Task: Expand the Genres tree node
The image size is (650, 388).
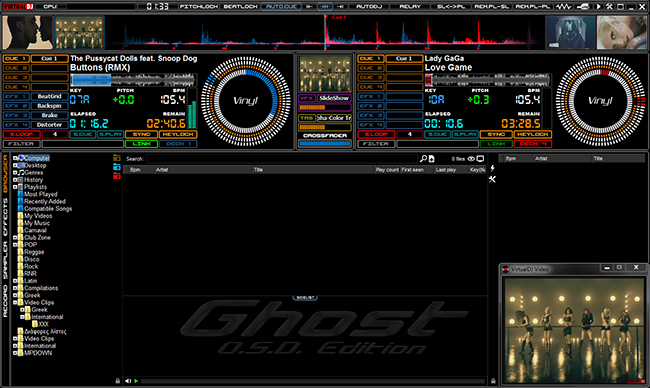Action: [x=15, y=172]
